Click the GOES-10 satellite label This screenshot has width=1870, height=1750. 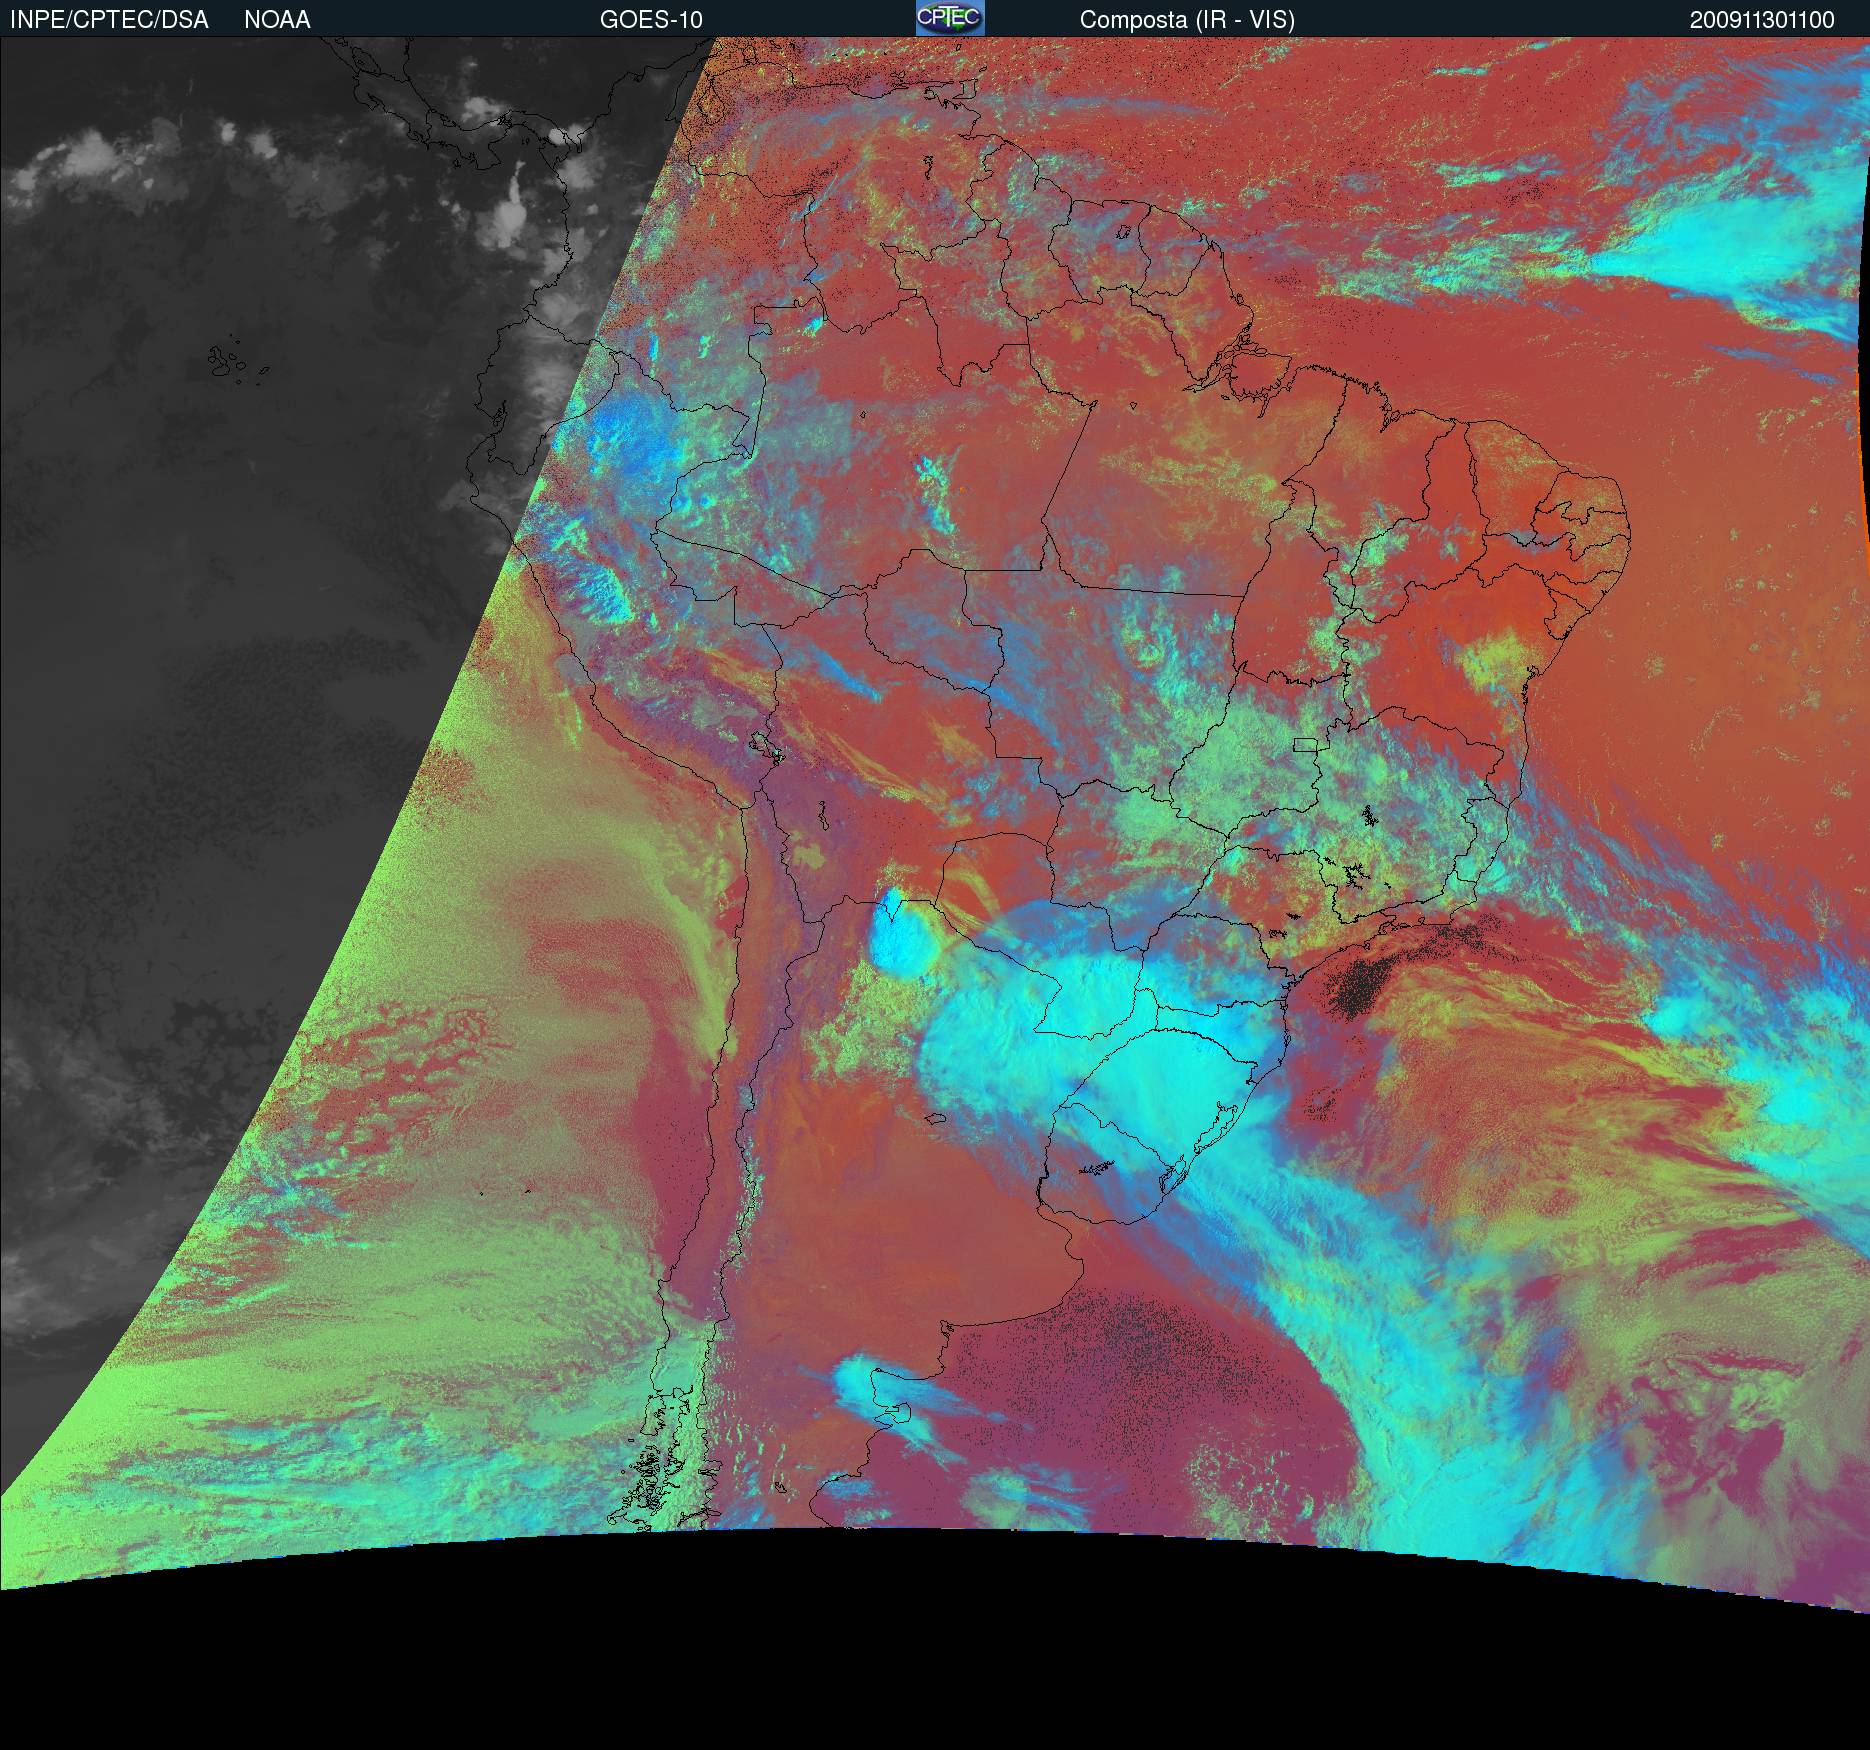pyautogui.click(x=651, y=20)
